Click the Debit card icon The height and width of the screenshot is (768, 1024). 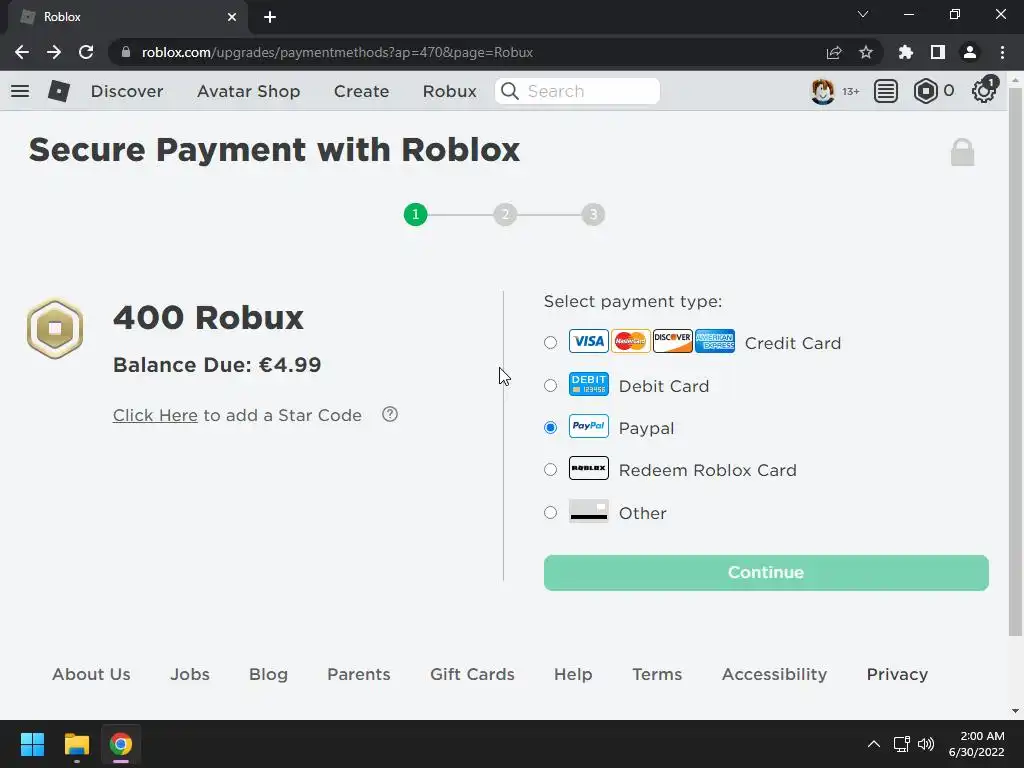(x=588, y=384)
